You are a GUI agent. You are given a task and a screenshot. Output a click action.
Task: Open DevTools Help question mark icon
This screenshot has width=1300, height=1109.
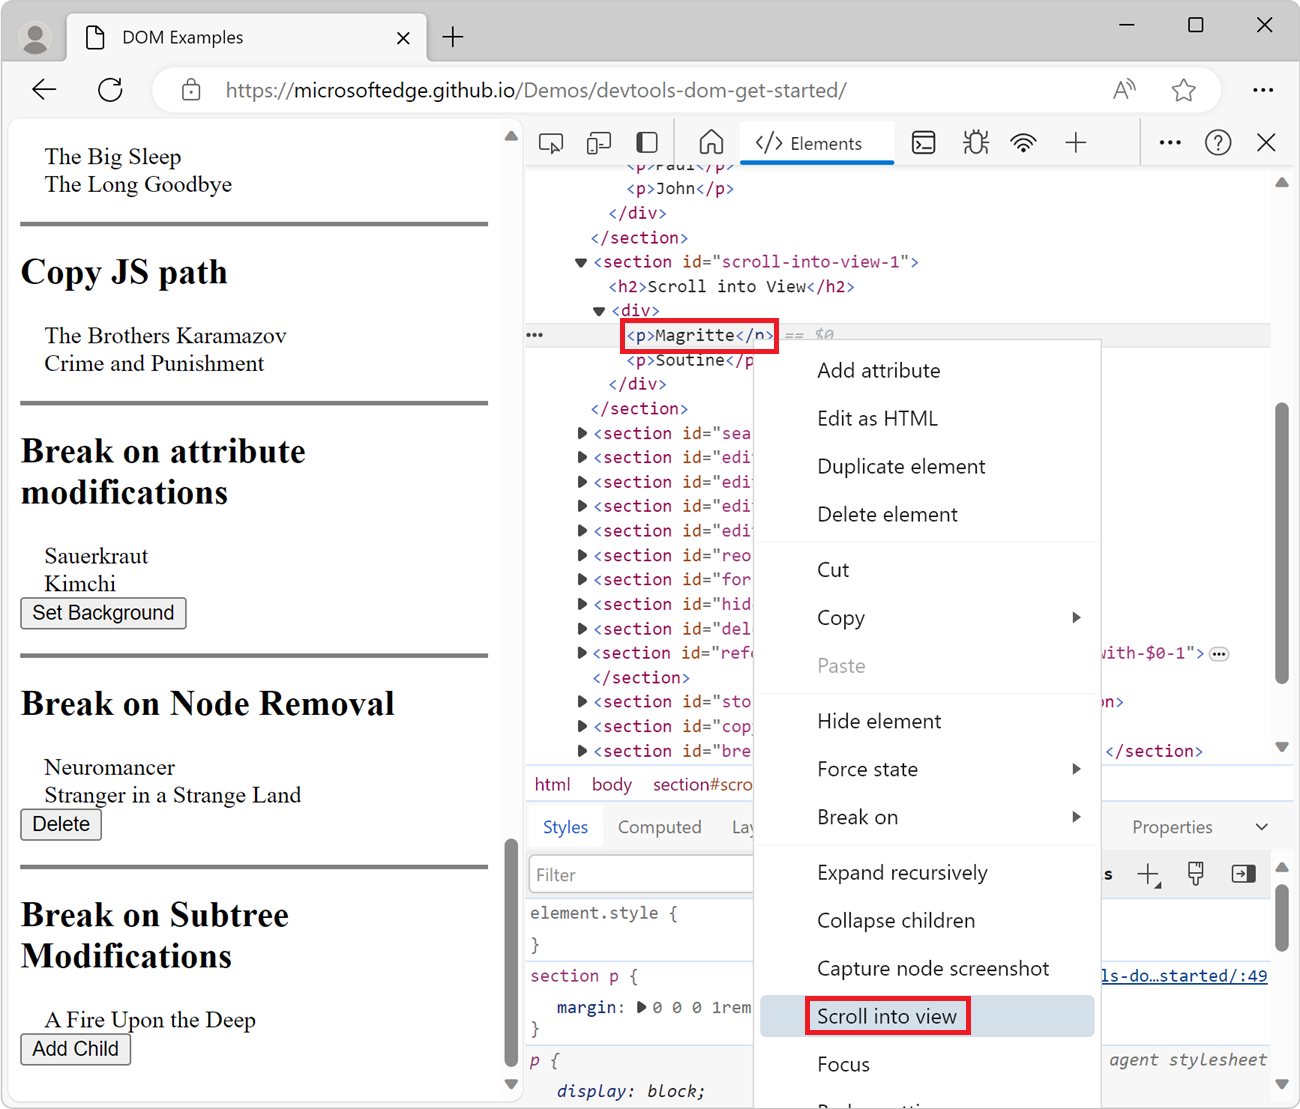tap(1217, 143)
